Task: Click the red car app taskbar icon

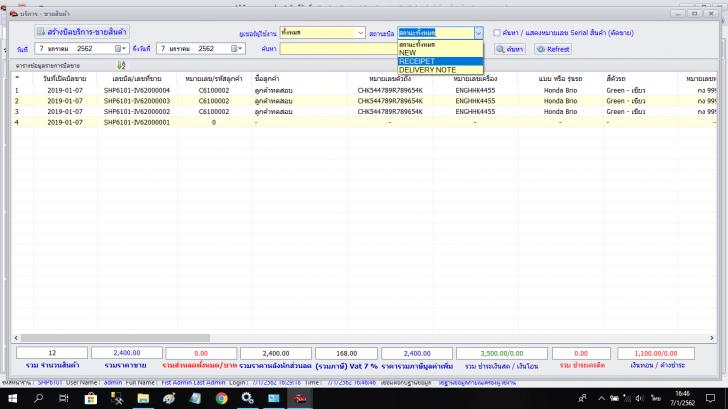Action: pos(299,398)
